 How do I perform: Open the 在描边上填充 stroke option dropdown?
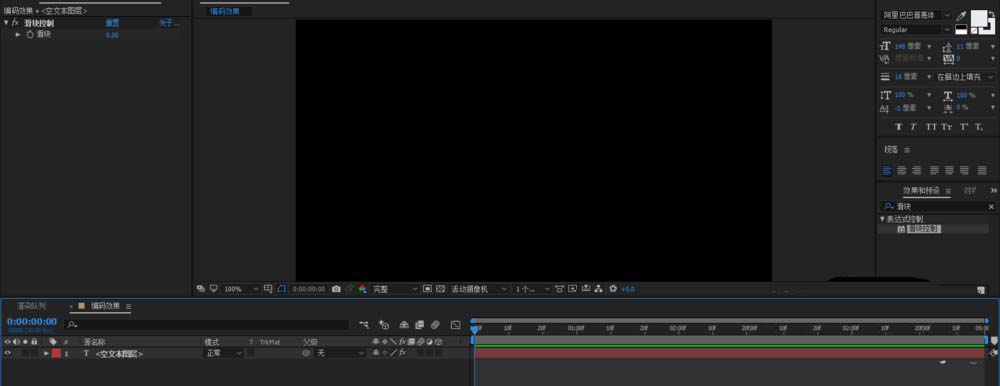pyautogui.click(x=965, y=77)
